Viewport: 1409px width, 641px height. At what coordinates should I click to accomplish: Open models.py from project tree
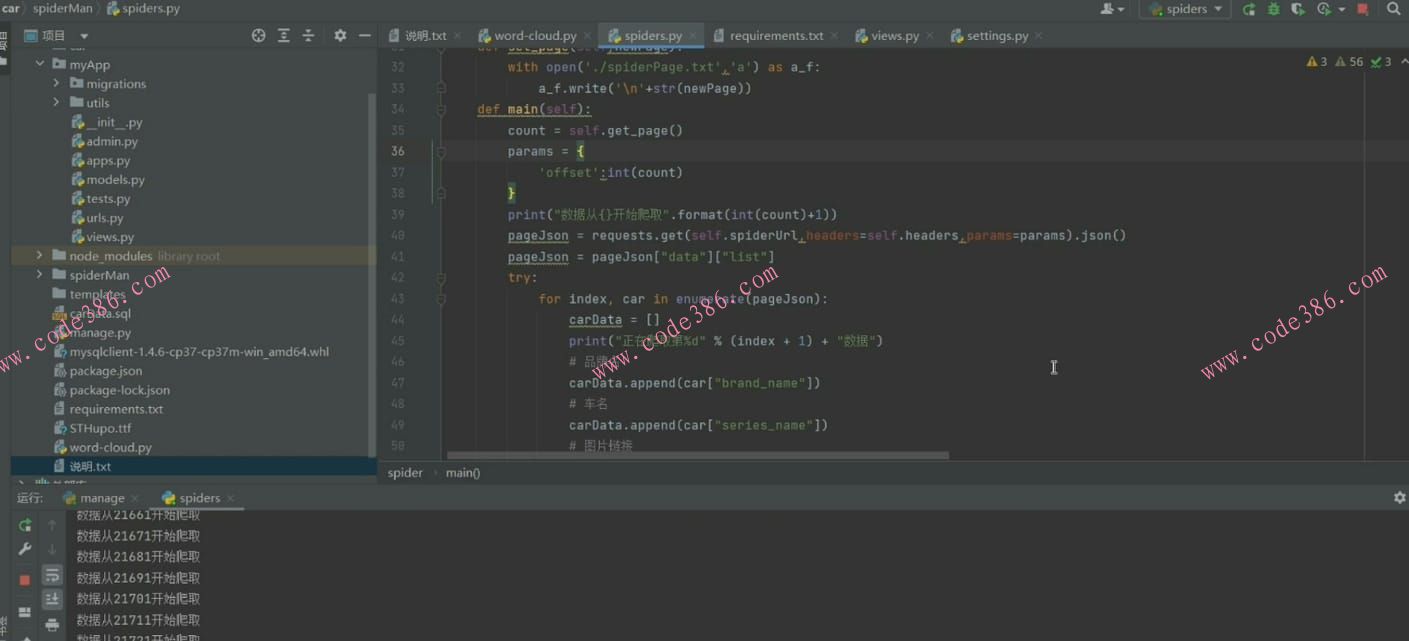tap(115, 180)
